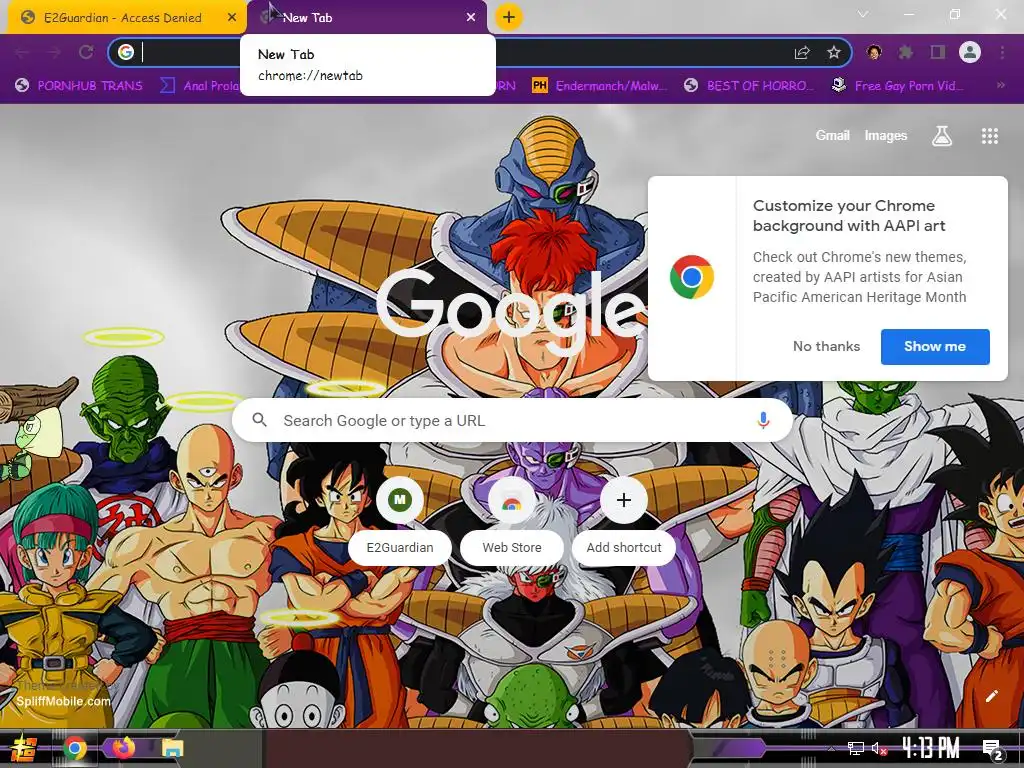
Task: Click No thanks in the promo
Action: (826, 346)
